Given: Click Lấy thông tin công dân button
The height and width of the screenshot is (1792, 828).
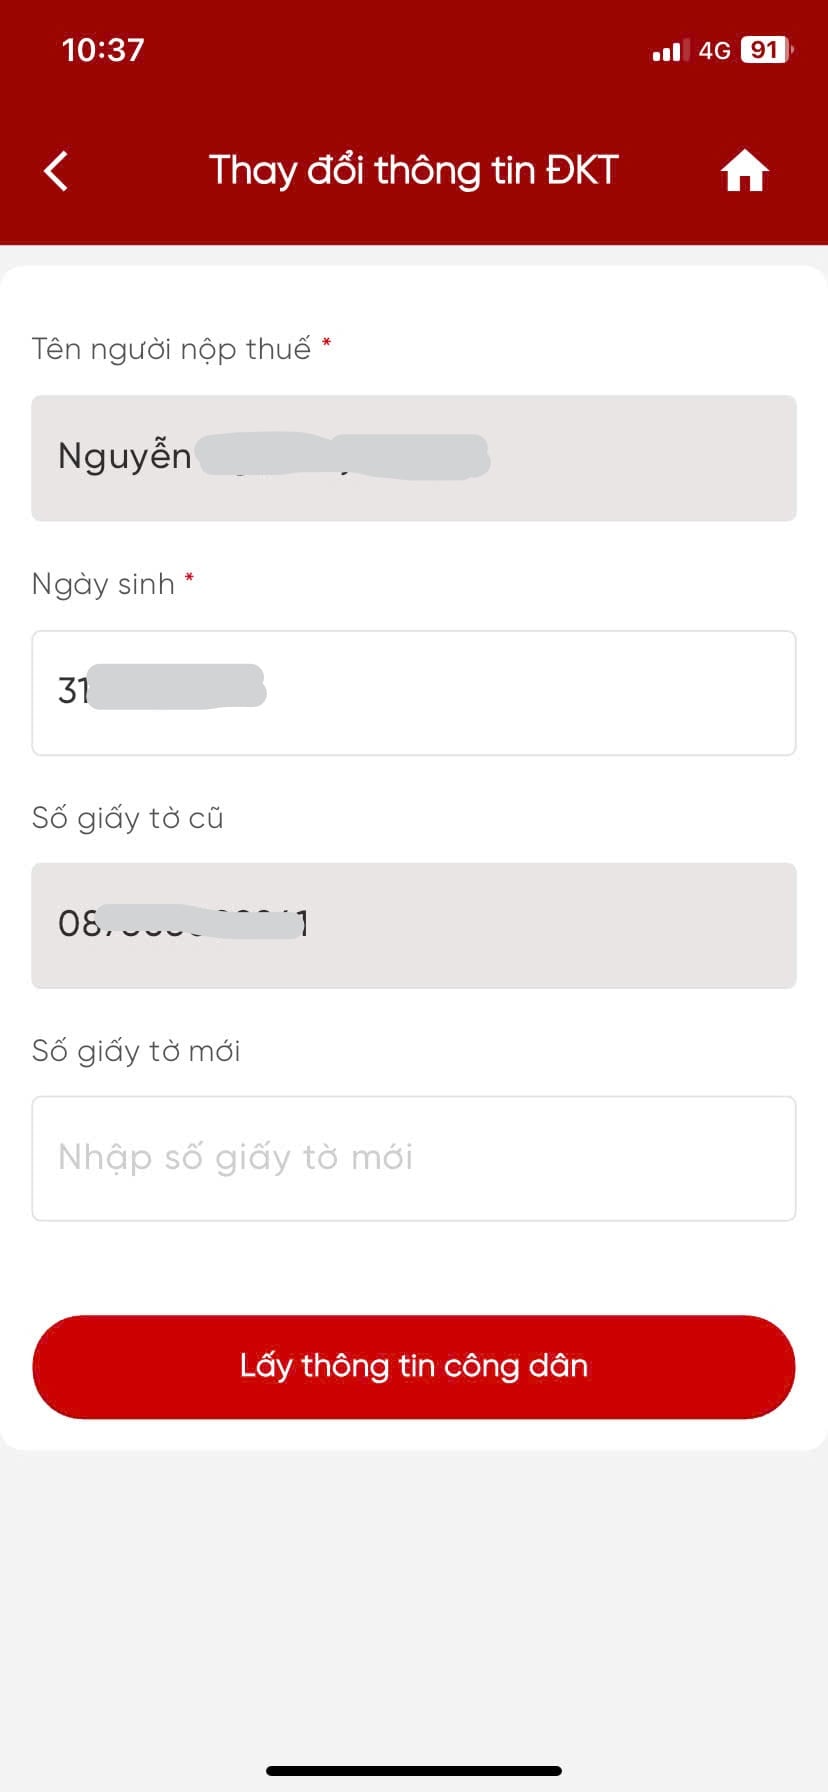Looking at the screenshot, I should point(414,1367).
